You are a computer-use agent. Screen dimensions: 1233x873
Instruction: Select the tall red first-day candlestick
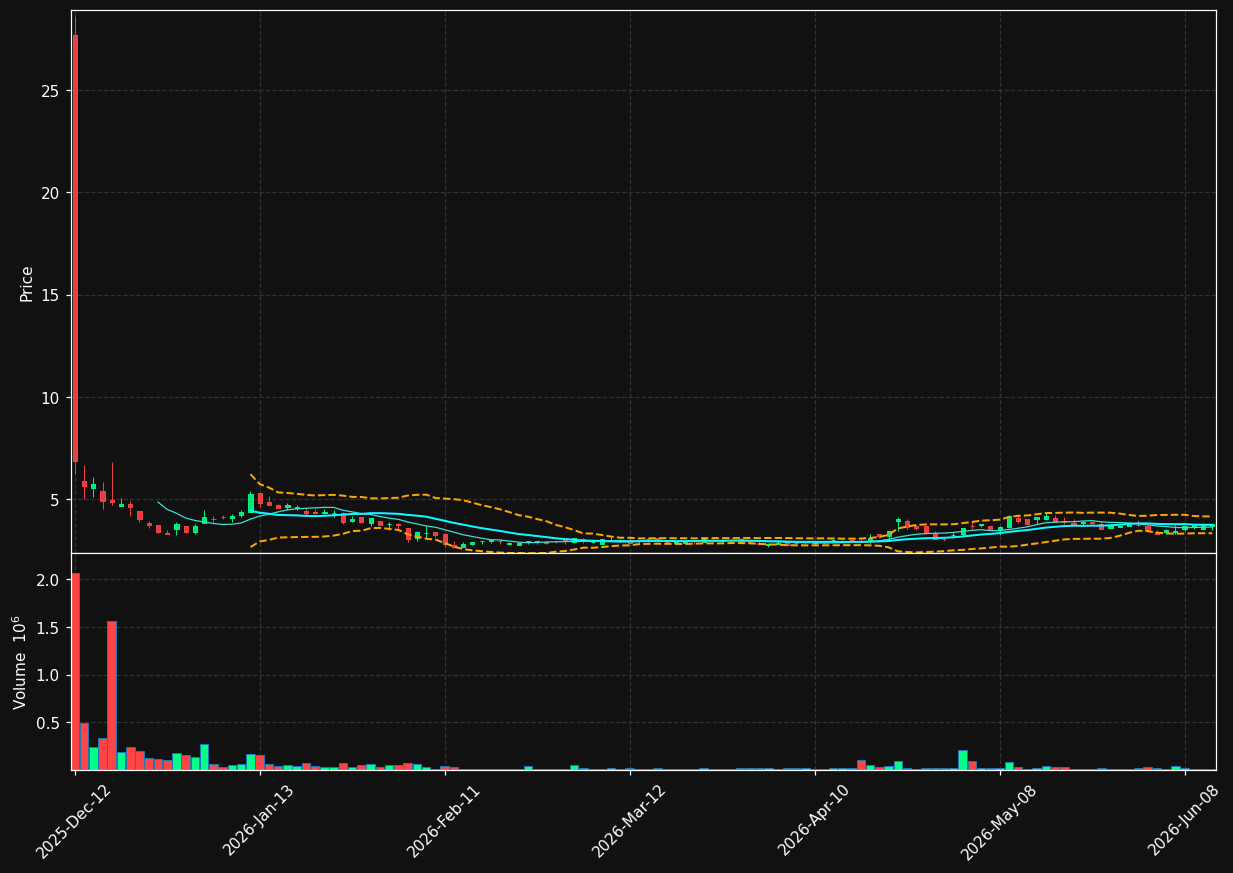point(75,248)
